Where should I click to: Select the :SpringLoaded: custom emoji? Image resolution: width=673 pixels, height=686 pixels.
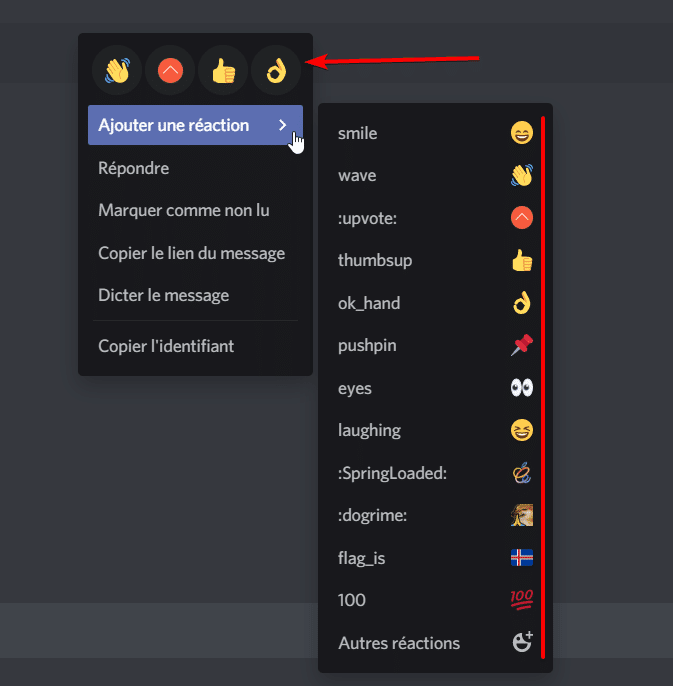coord(435,473)
